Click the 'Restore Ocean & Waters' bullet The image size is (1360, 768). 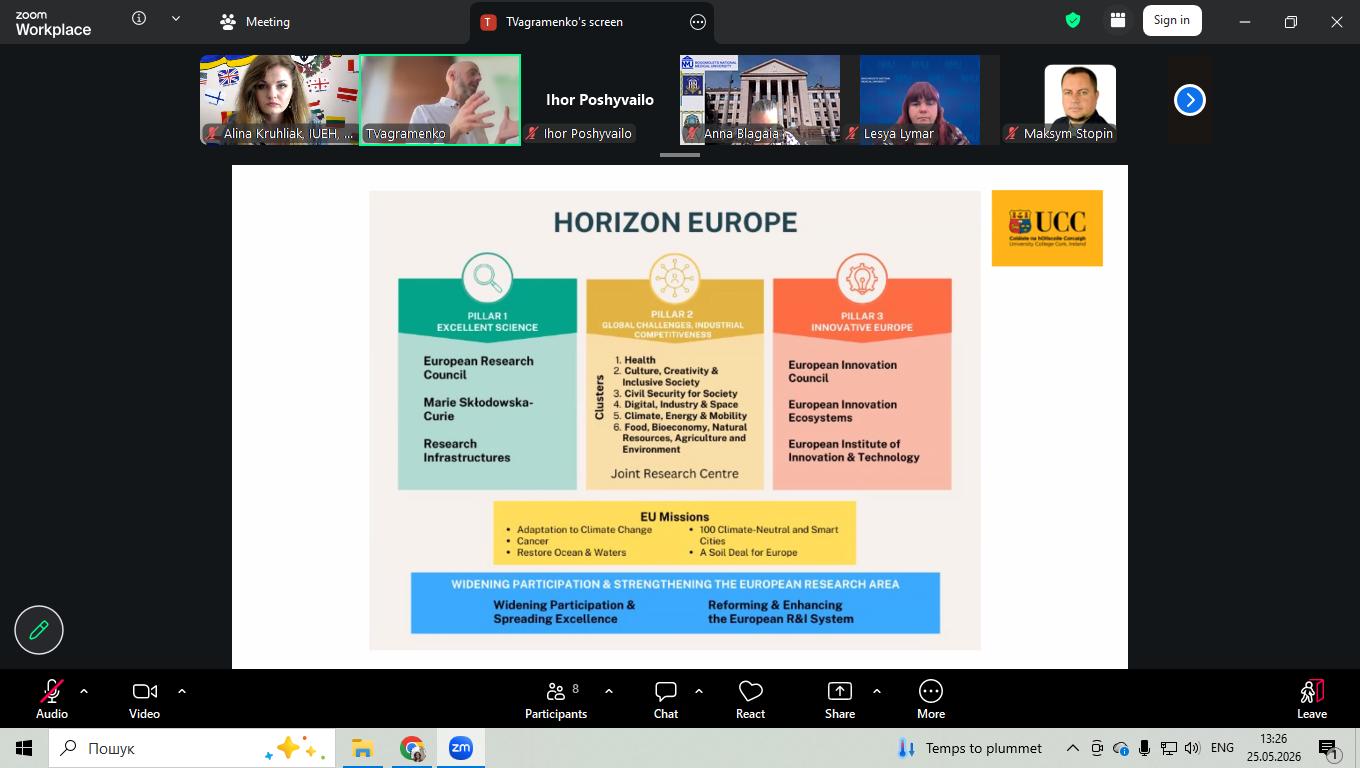pos(571,553)
